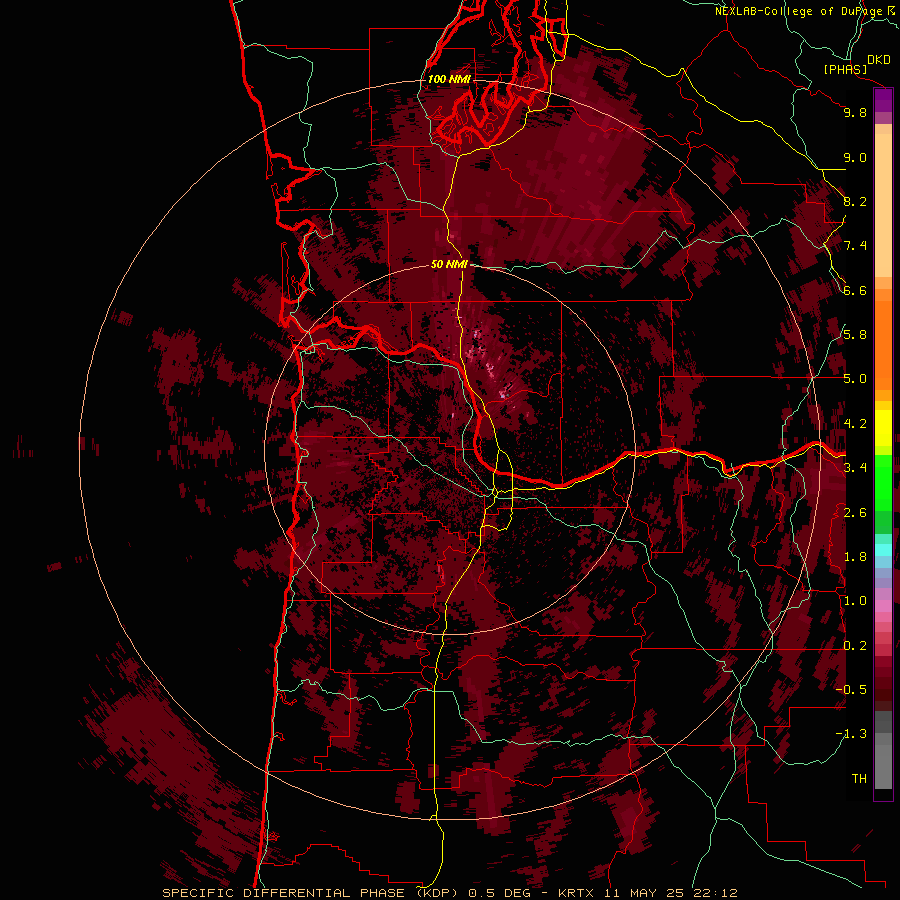900x900 pixels.
Task: Click the -0.5 value on the color scale
Action: point(851,690)
